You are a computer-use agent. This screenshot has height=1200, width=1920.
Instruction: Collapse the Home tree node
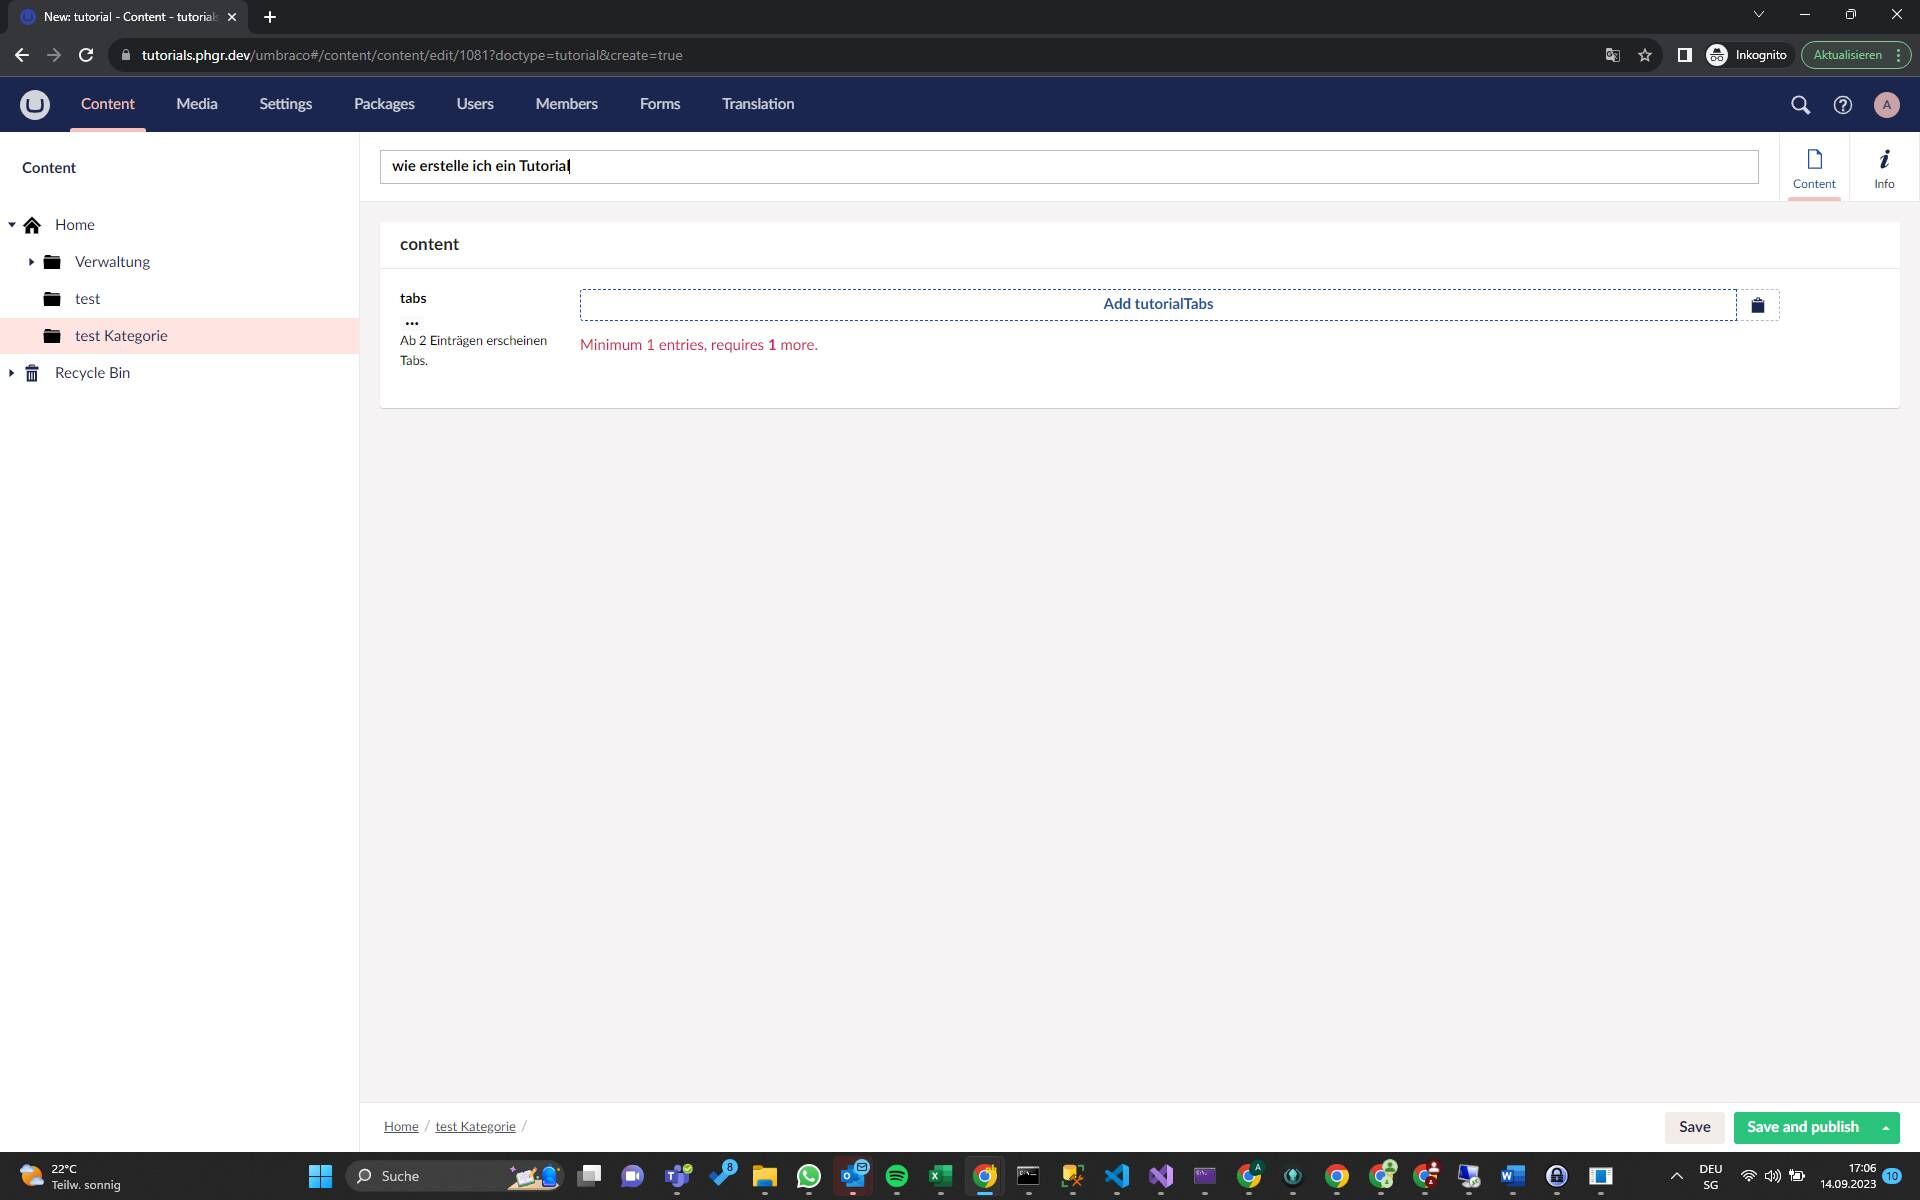(12, 225)
